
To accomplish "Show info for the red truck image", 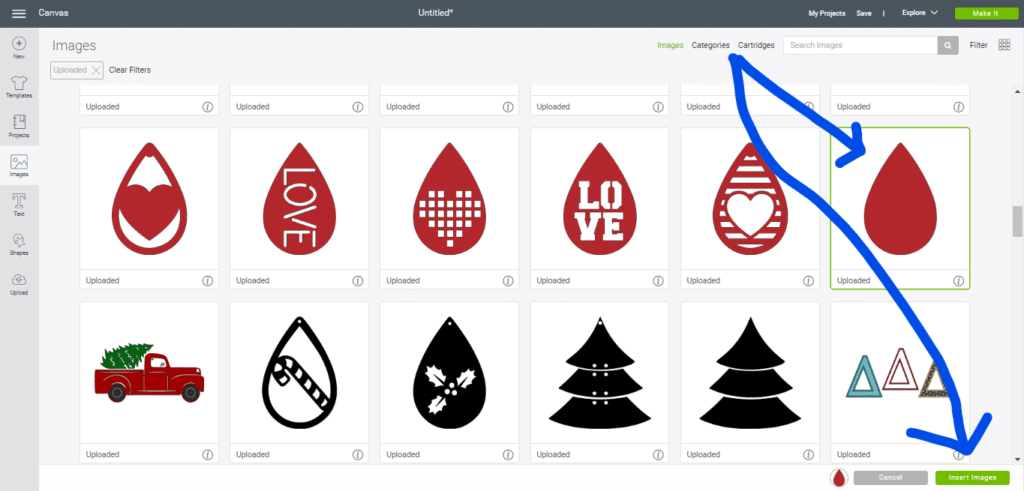I will pos(207,455).
